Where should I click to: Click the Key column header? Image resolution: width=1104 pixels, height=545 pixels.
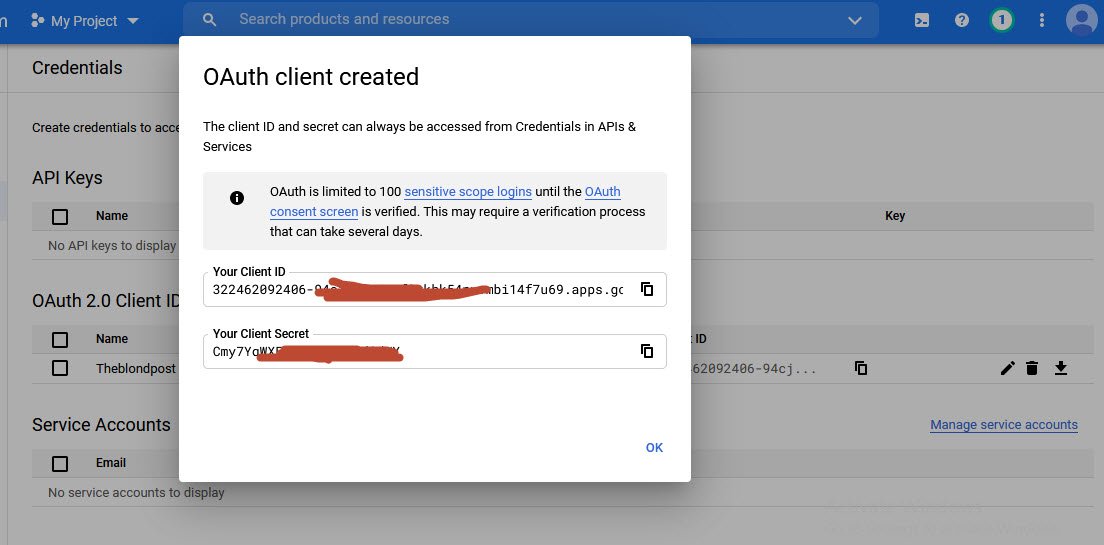point(895,216)
